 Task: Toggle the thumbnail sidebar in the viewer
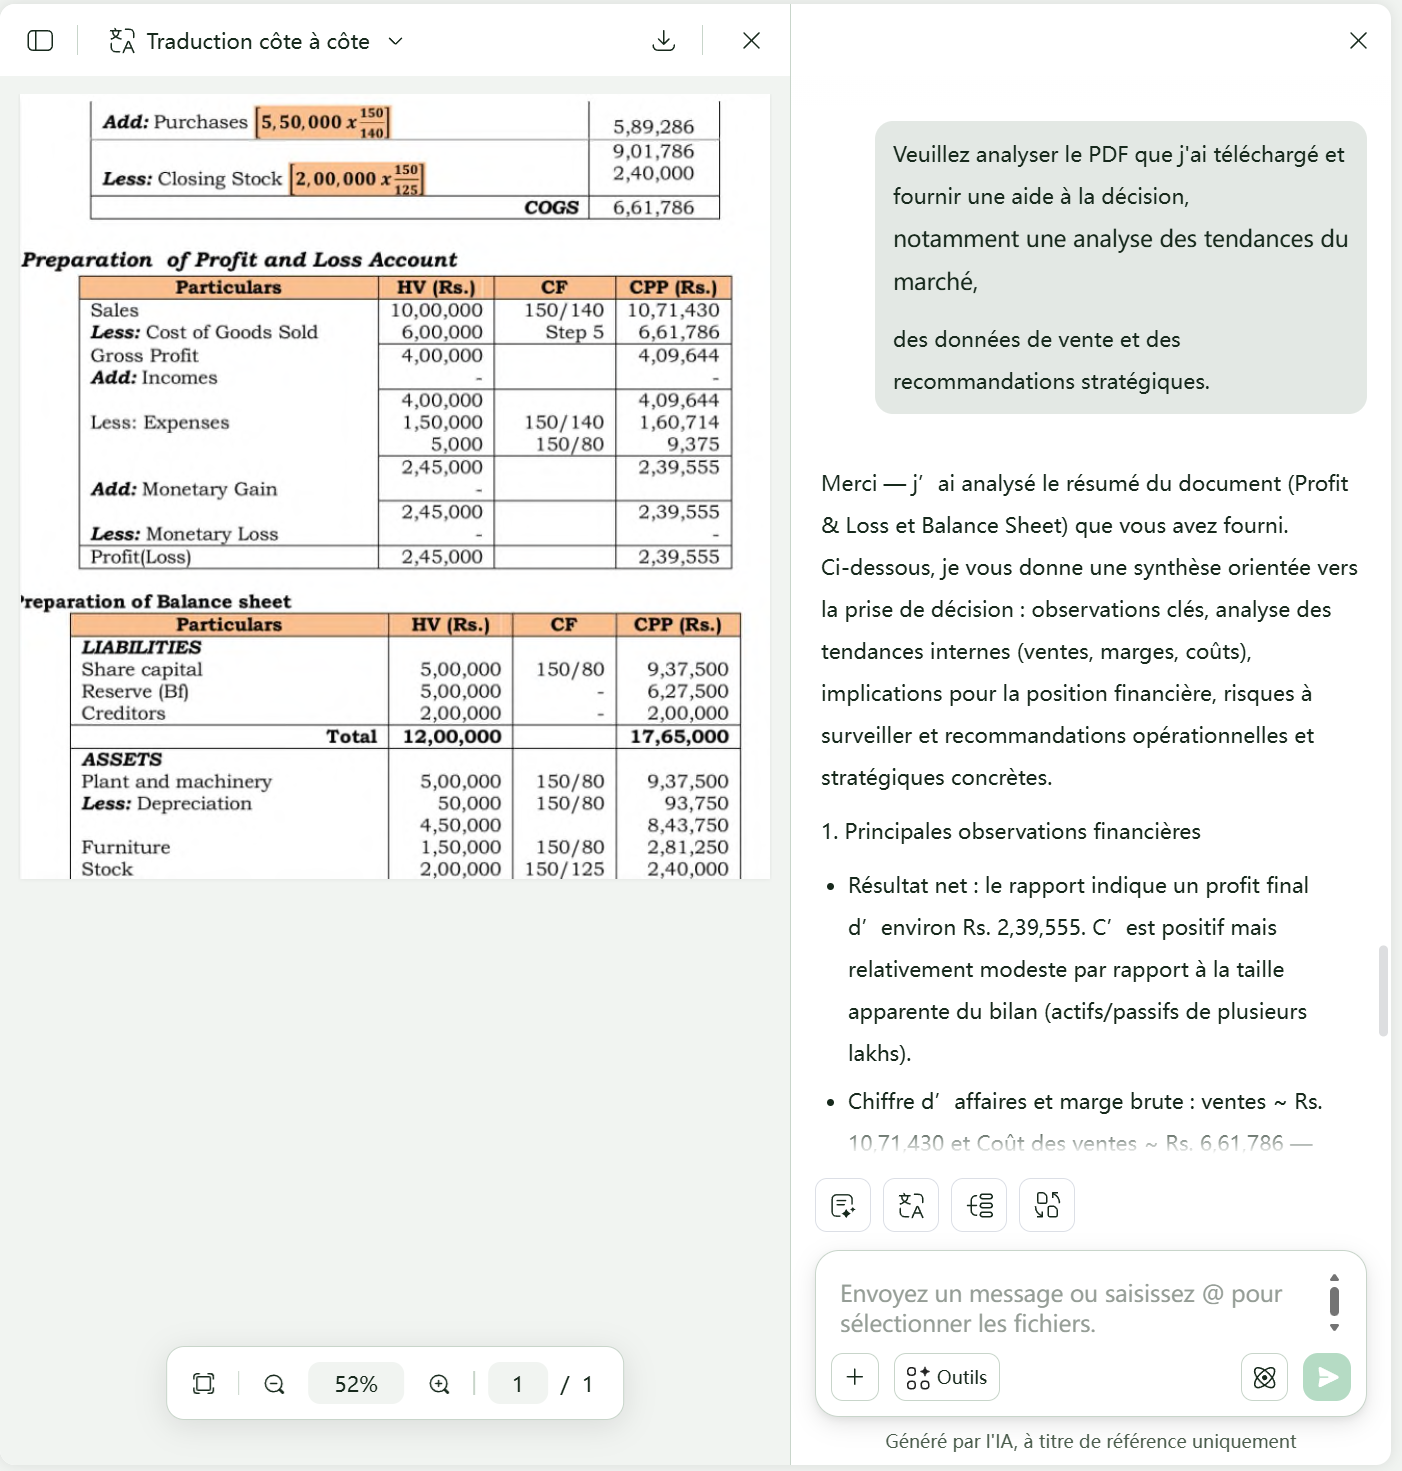[x=39, y=40]
